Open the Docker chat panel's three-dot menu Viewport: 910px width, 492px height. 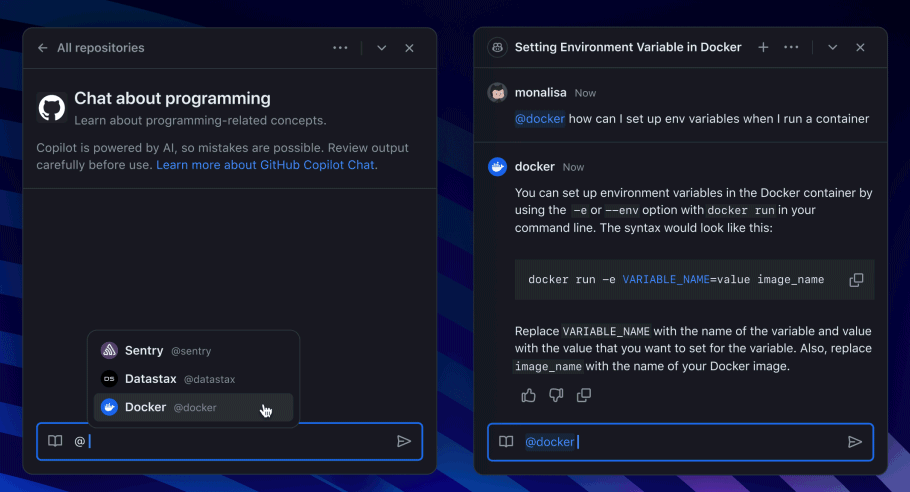791,48
